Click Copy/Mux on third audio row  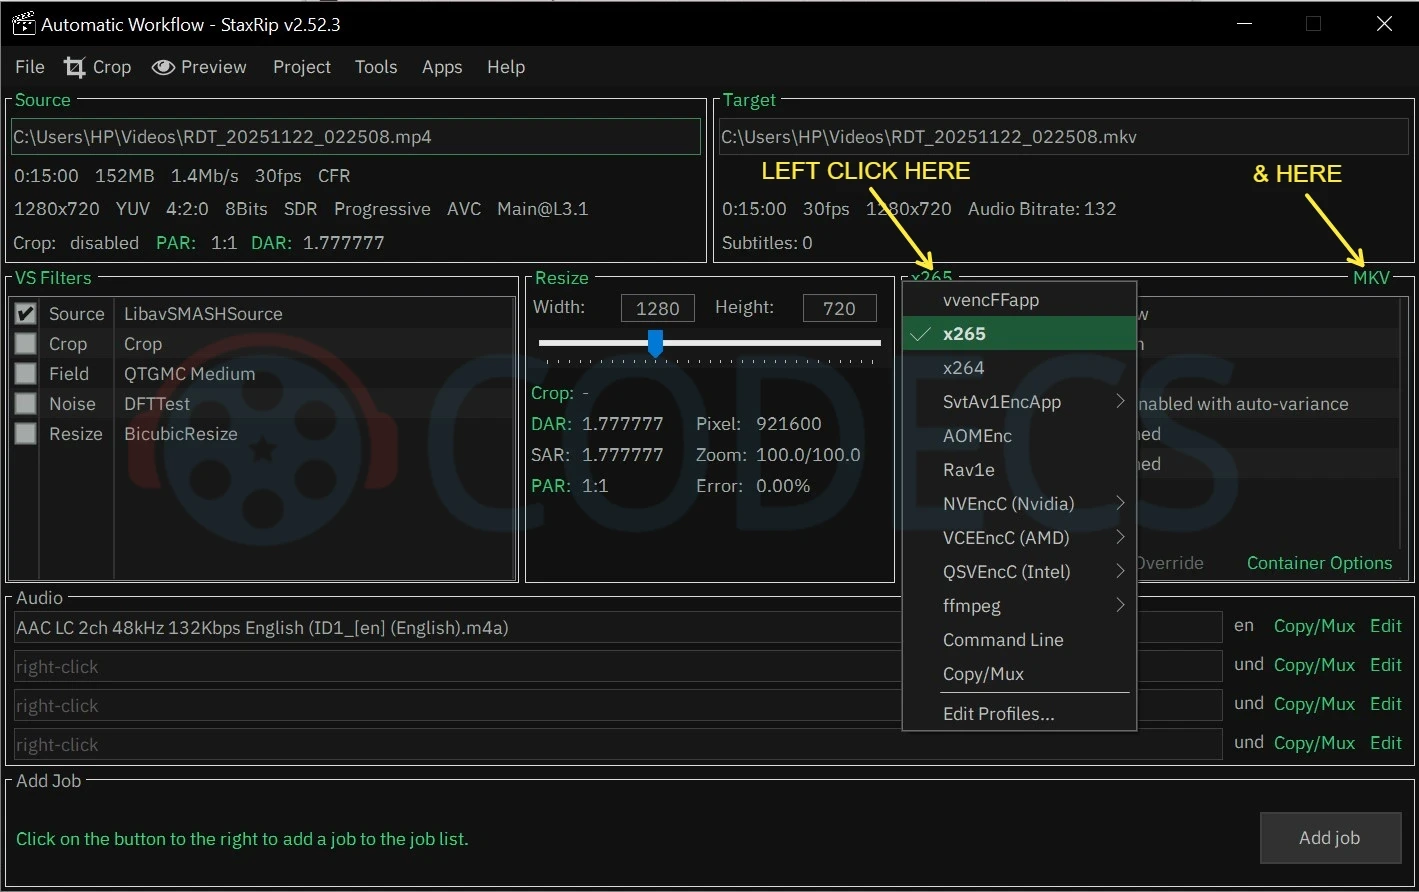tap(1314, 704)
